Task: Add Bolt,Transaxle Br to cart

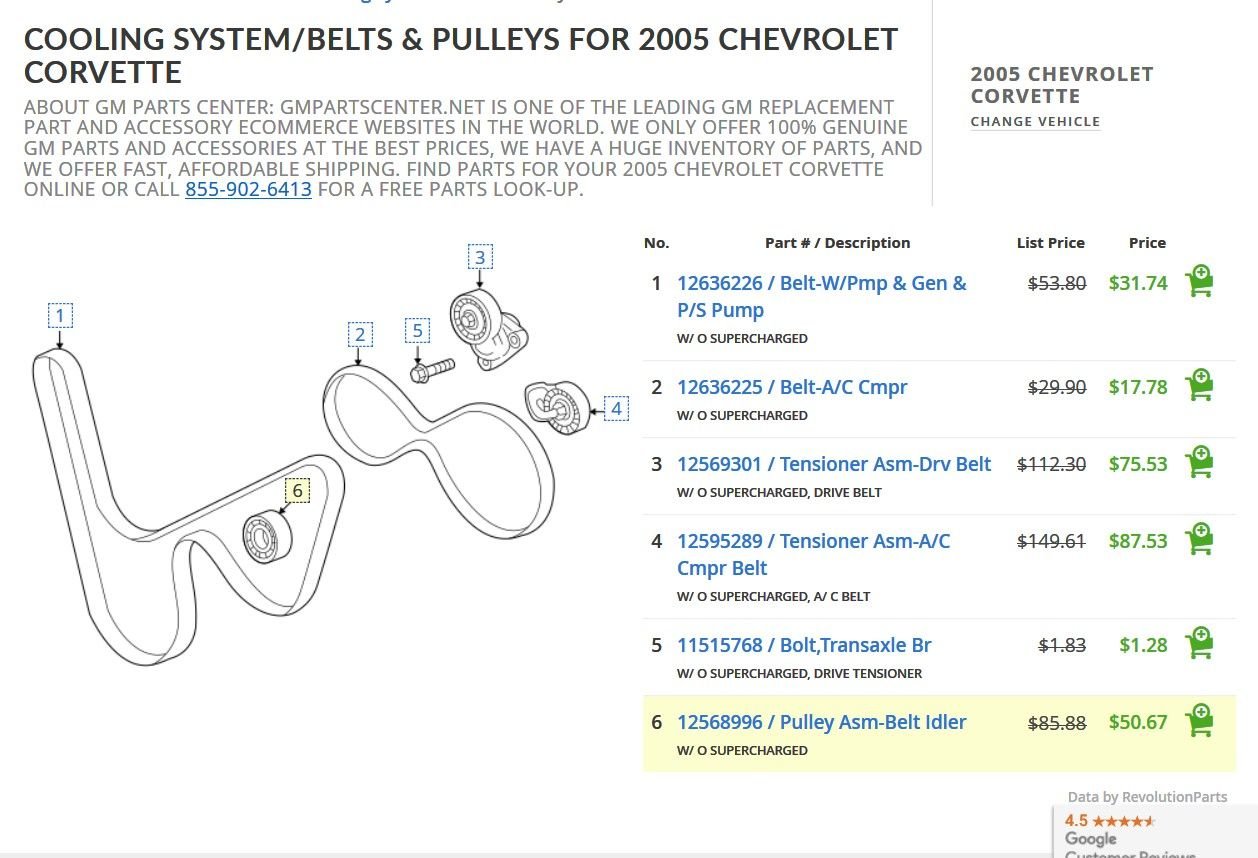Action: [x=1199, y=644]
